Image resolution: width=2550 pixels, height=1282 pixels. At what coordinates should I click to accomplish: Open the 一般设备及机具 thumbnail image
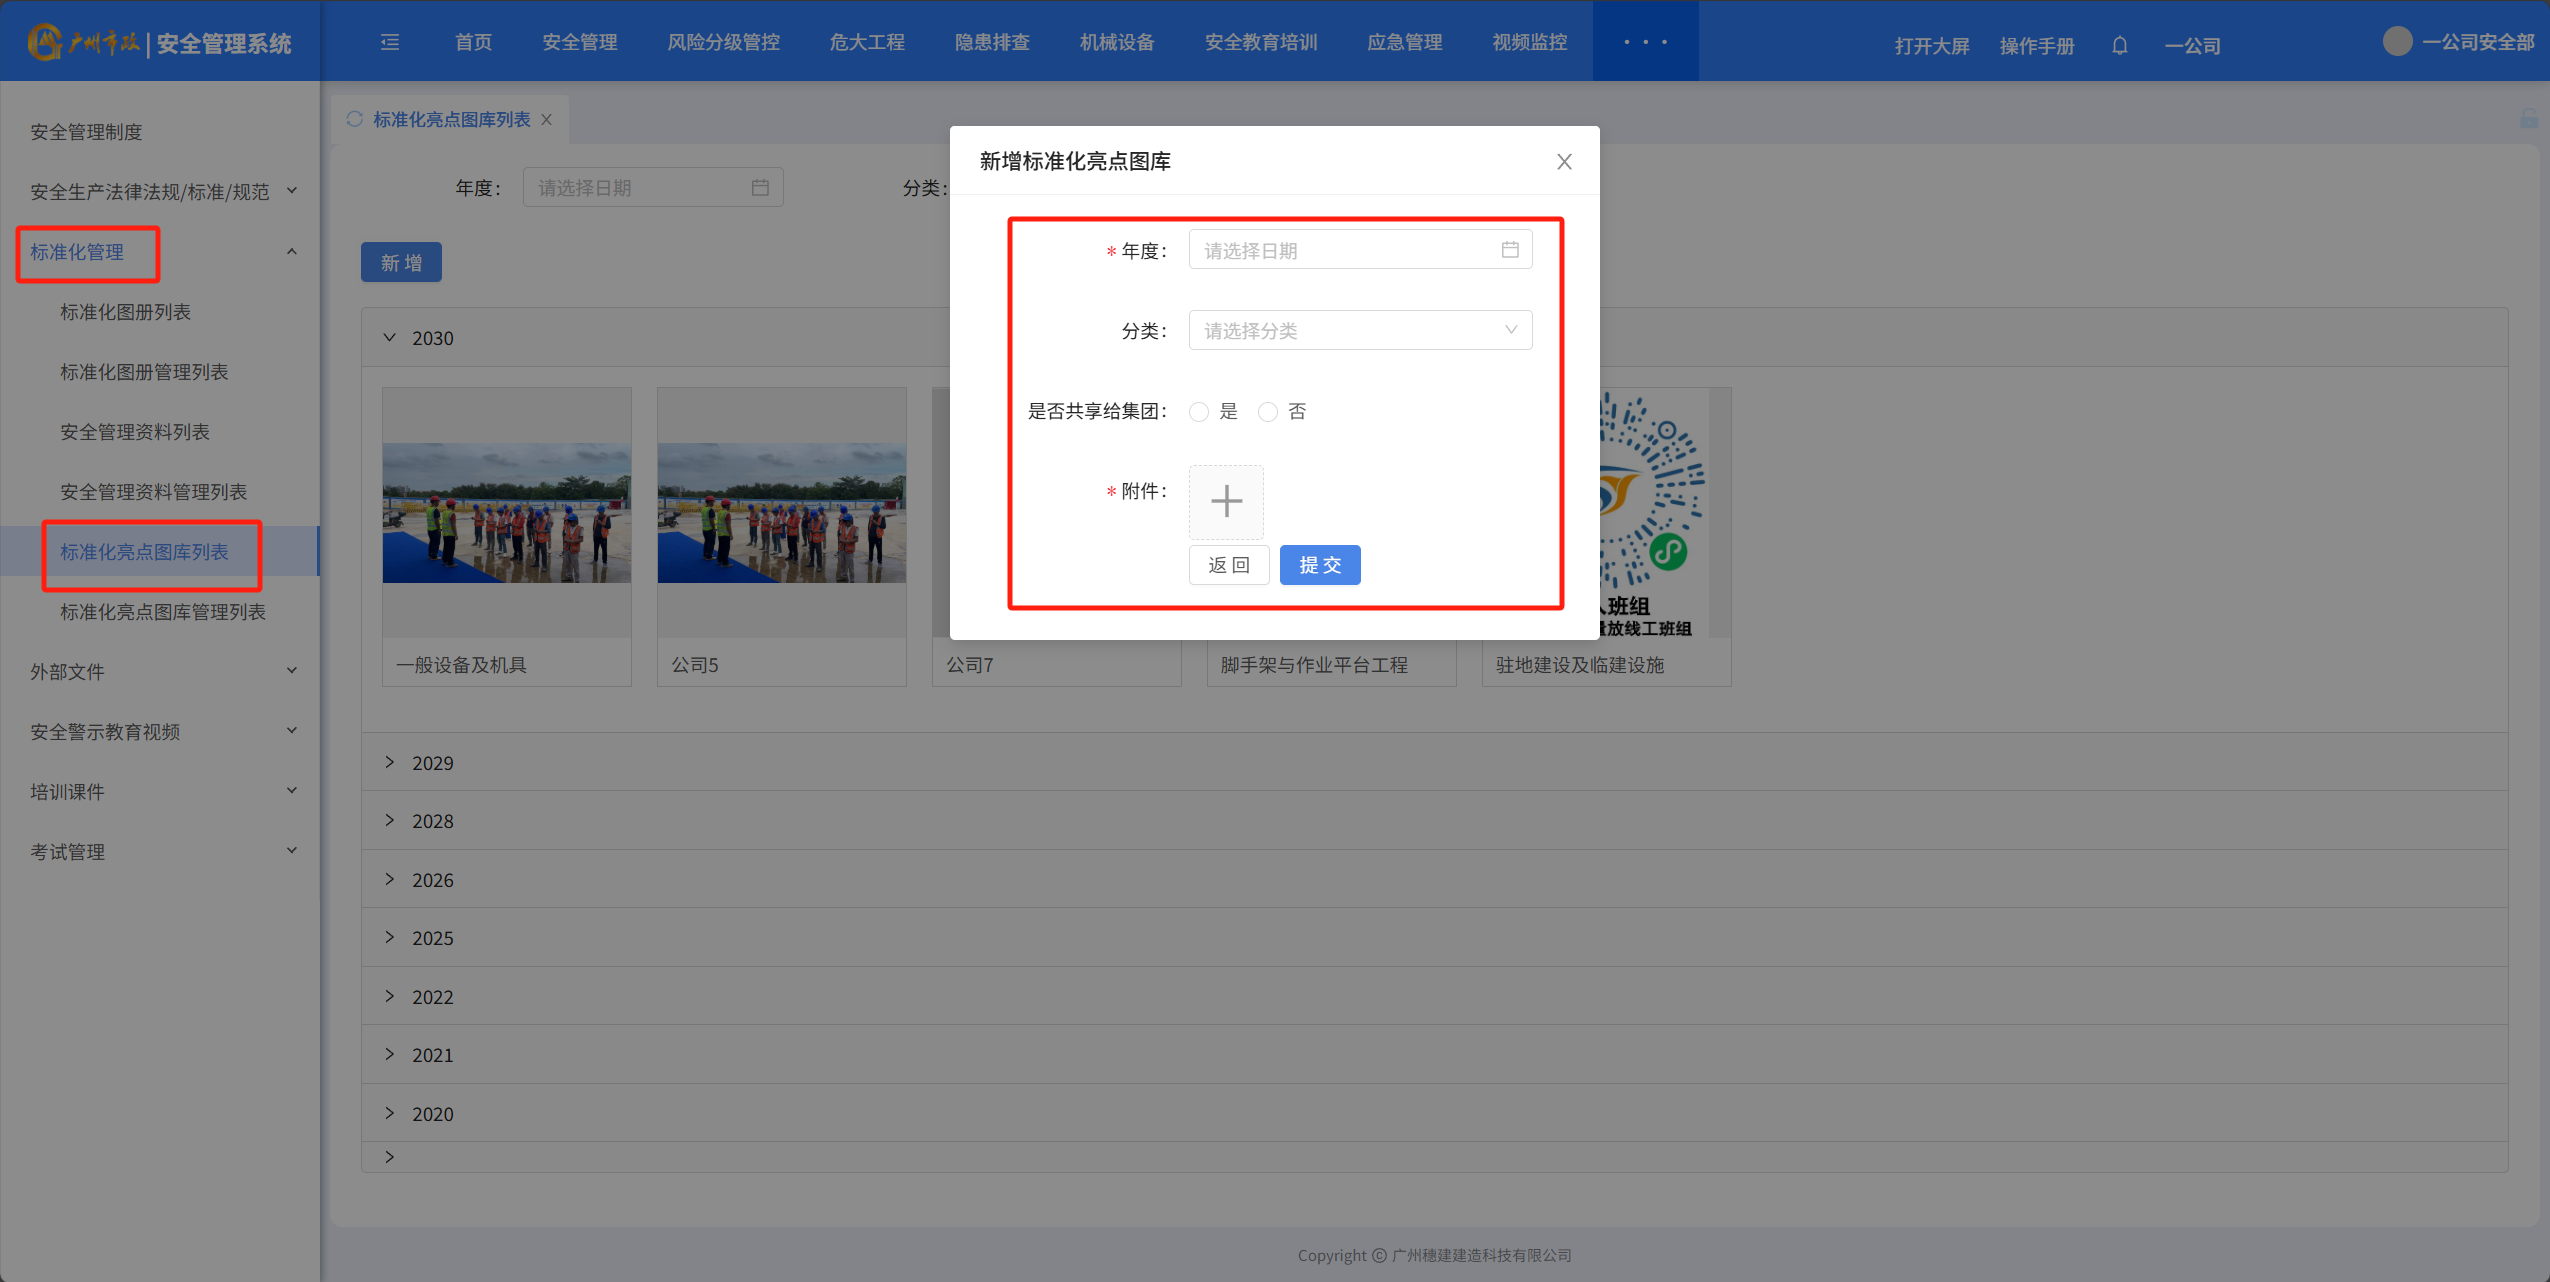point(506,513)
